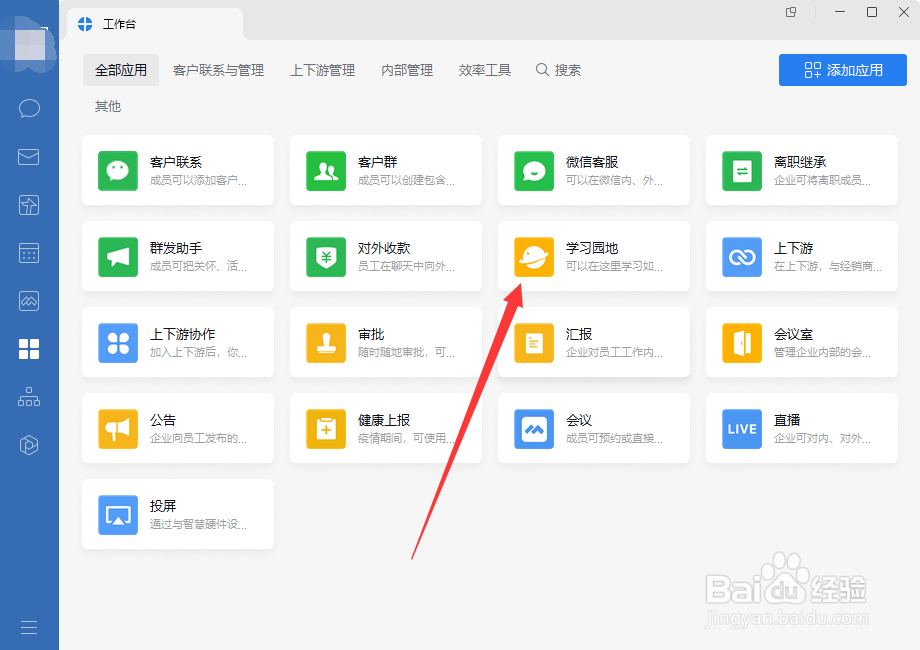Open the 学习园地 planet icon
This screenshot has height=650, width=920.
pyautogui.click(x=534, y=257)
